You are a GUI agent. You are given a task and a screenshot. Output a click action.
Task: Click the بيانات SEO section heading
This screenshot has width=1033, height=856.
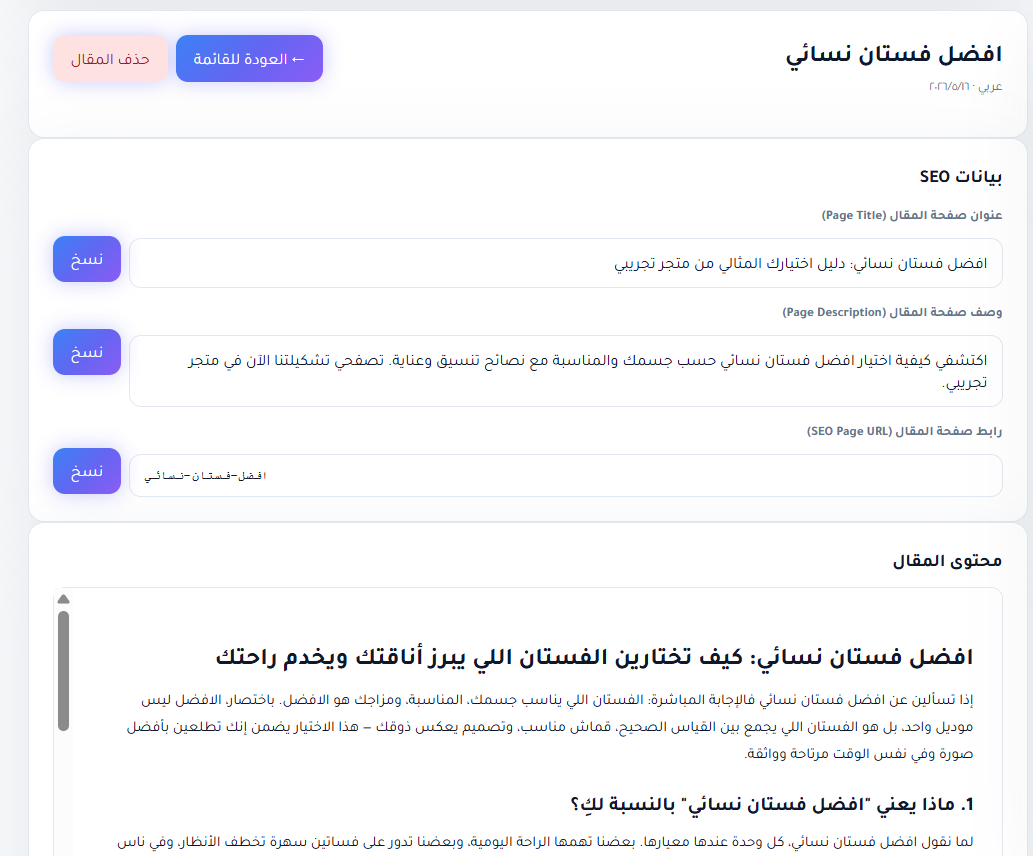961,176
